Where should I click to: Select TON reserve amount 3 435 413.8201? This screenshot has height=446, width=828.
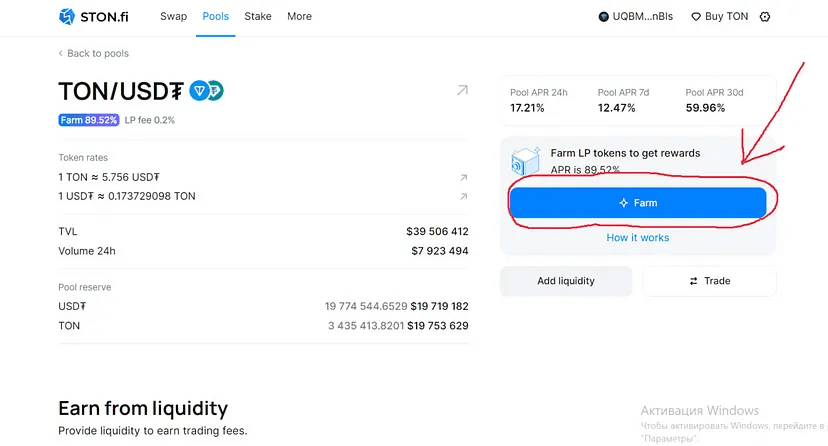pos(366,326)
